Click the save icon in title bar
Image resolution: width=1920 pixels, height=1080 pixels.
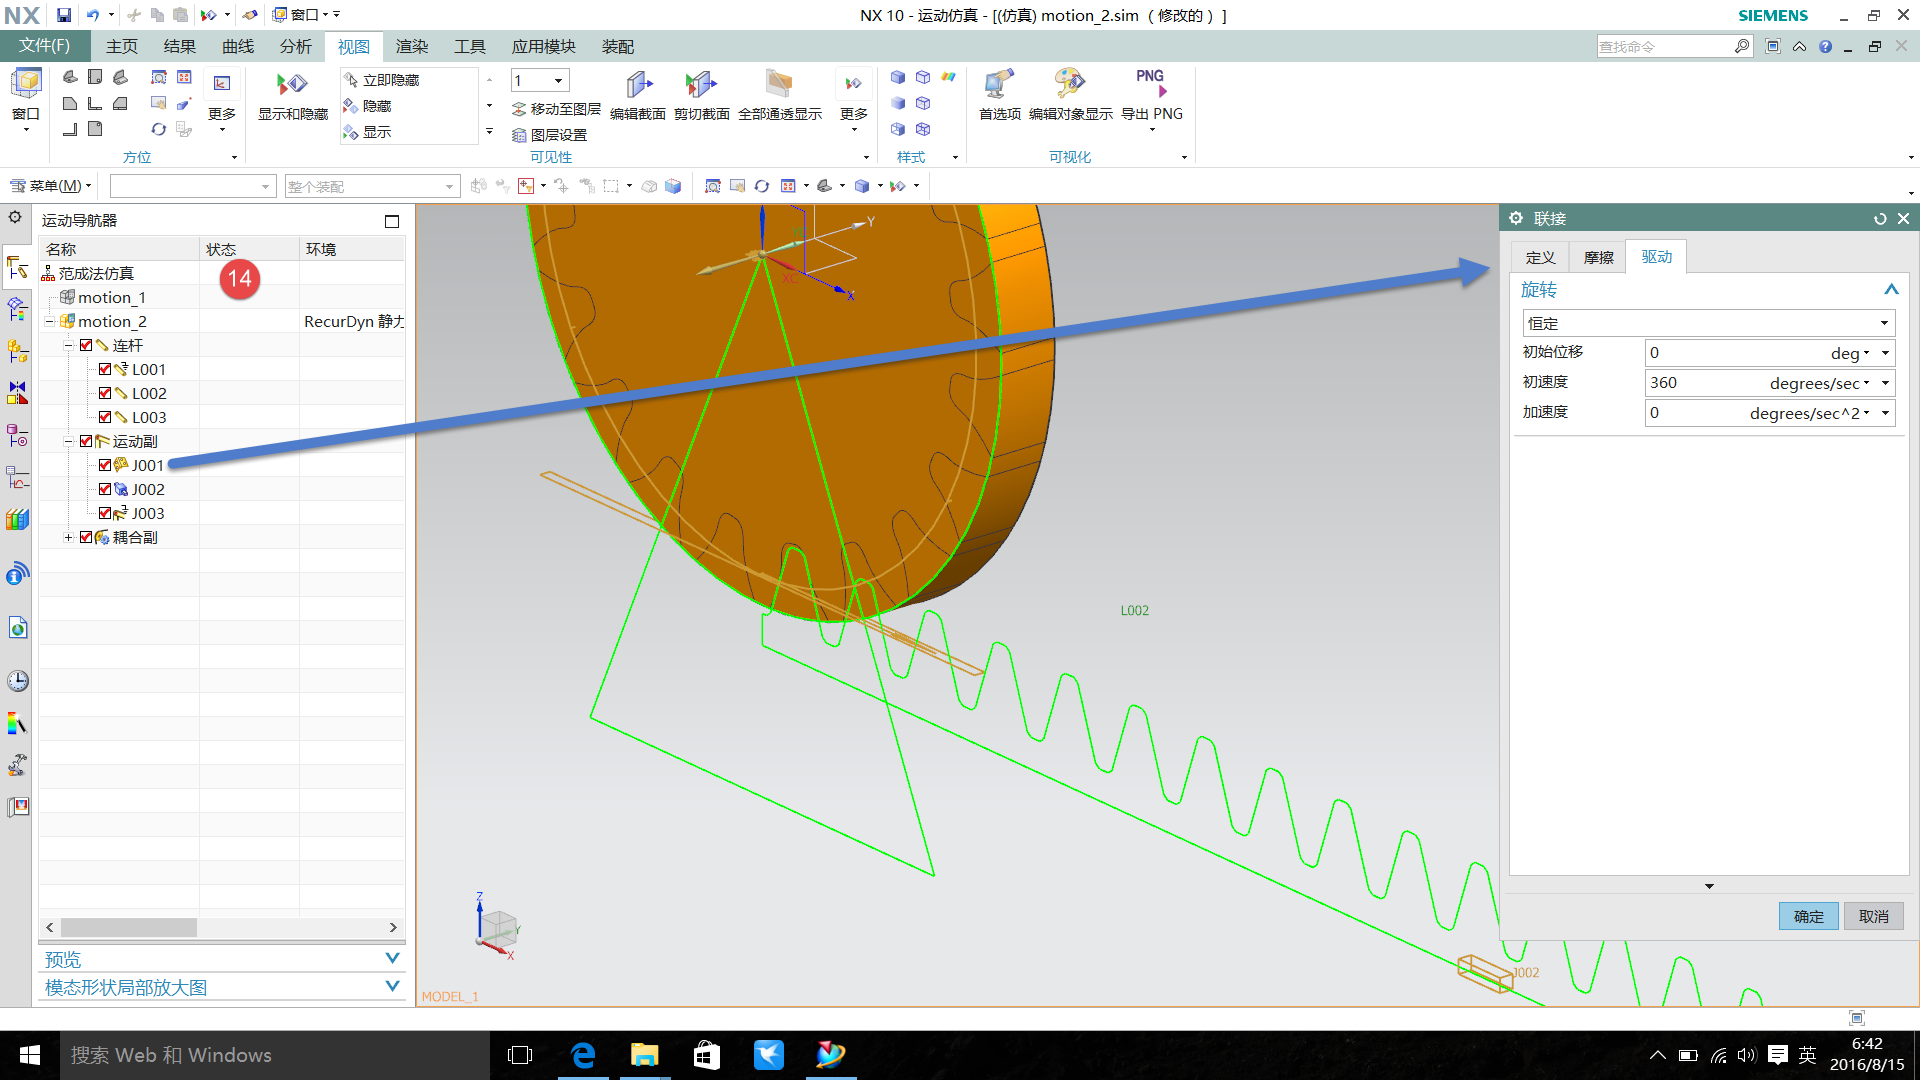point(63,15)
